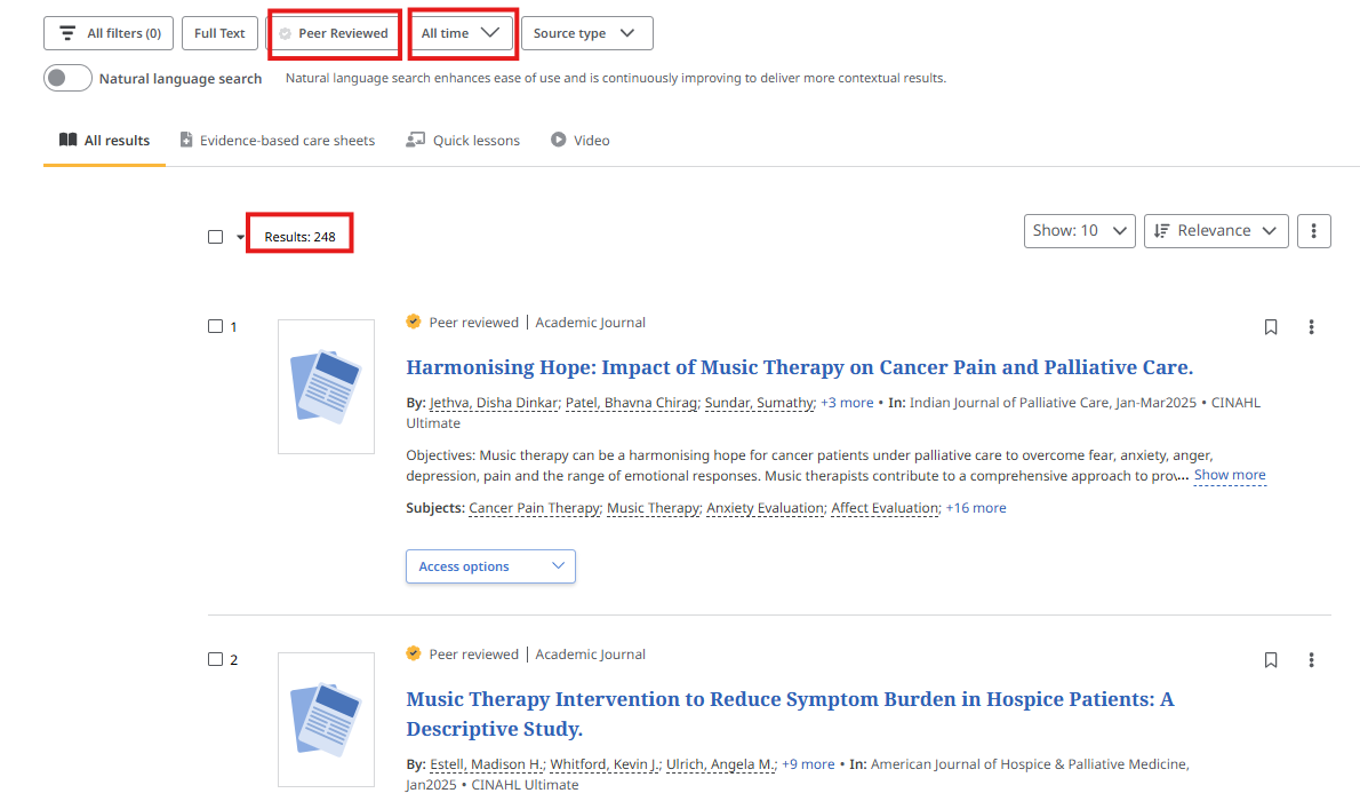Click author Estell, Madison H.
The image size is (1360, 809).
(x=487, y=764)
